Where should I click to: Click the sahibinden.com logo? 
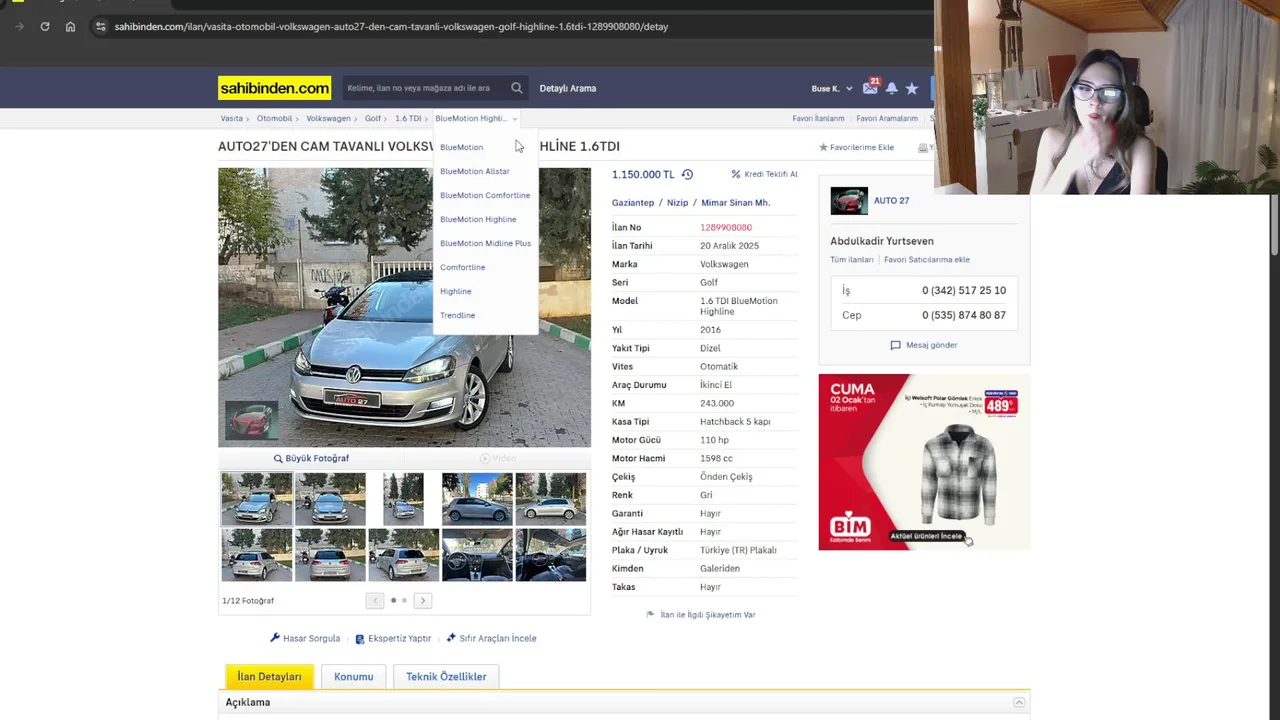point(274,88)
